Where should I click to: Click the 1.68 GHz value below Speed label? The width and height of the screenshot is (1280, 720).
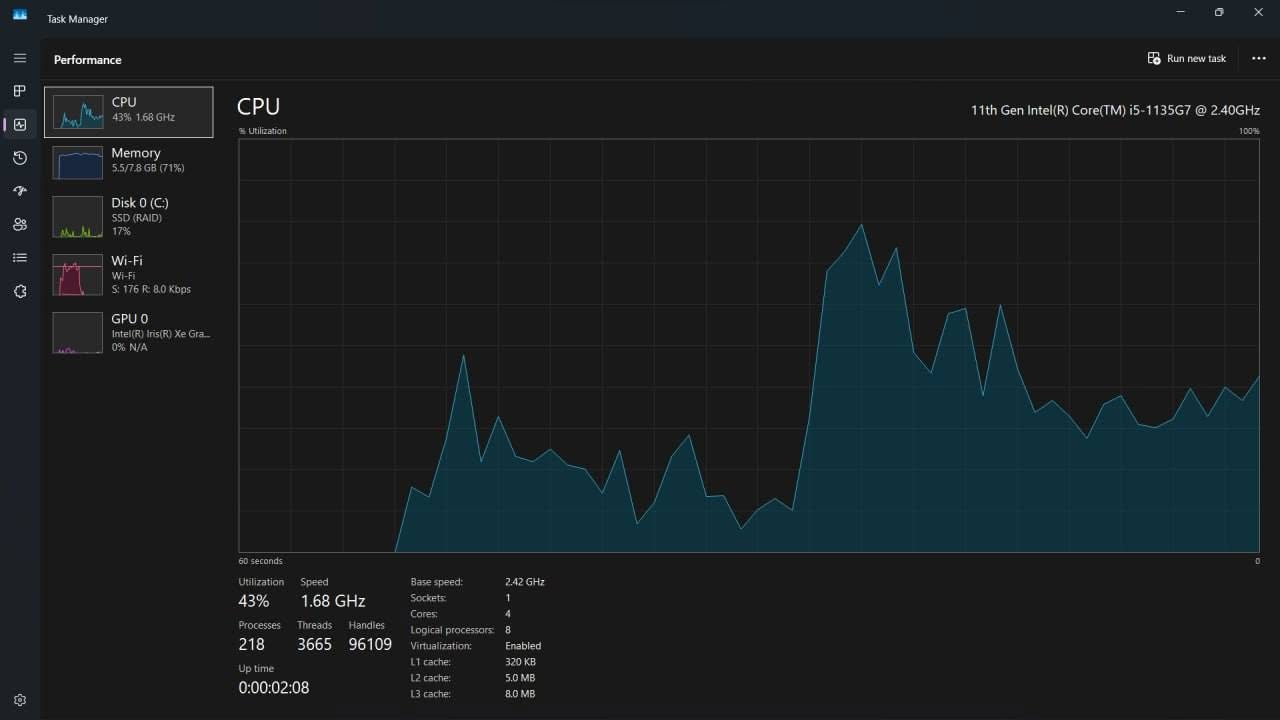point(333,601)
